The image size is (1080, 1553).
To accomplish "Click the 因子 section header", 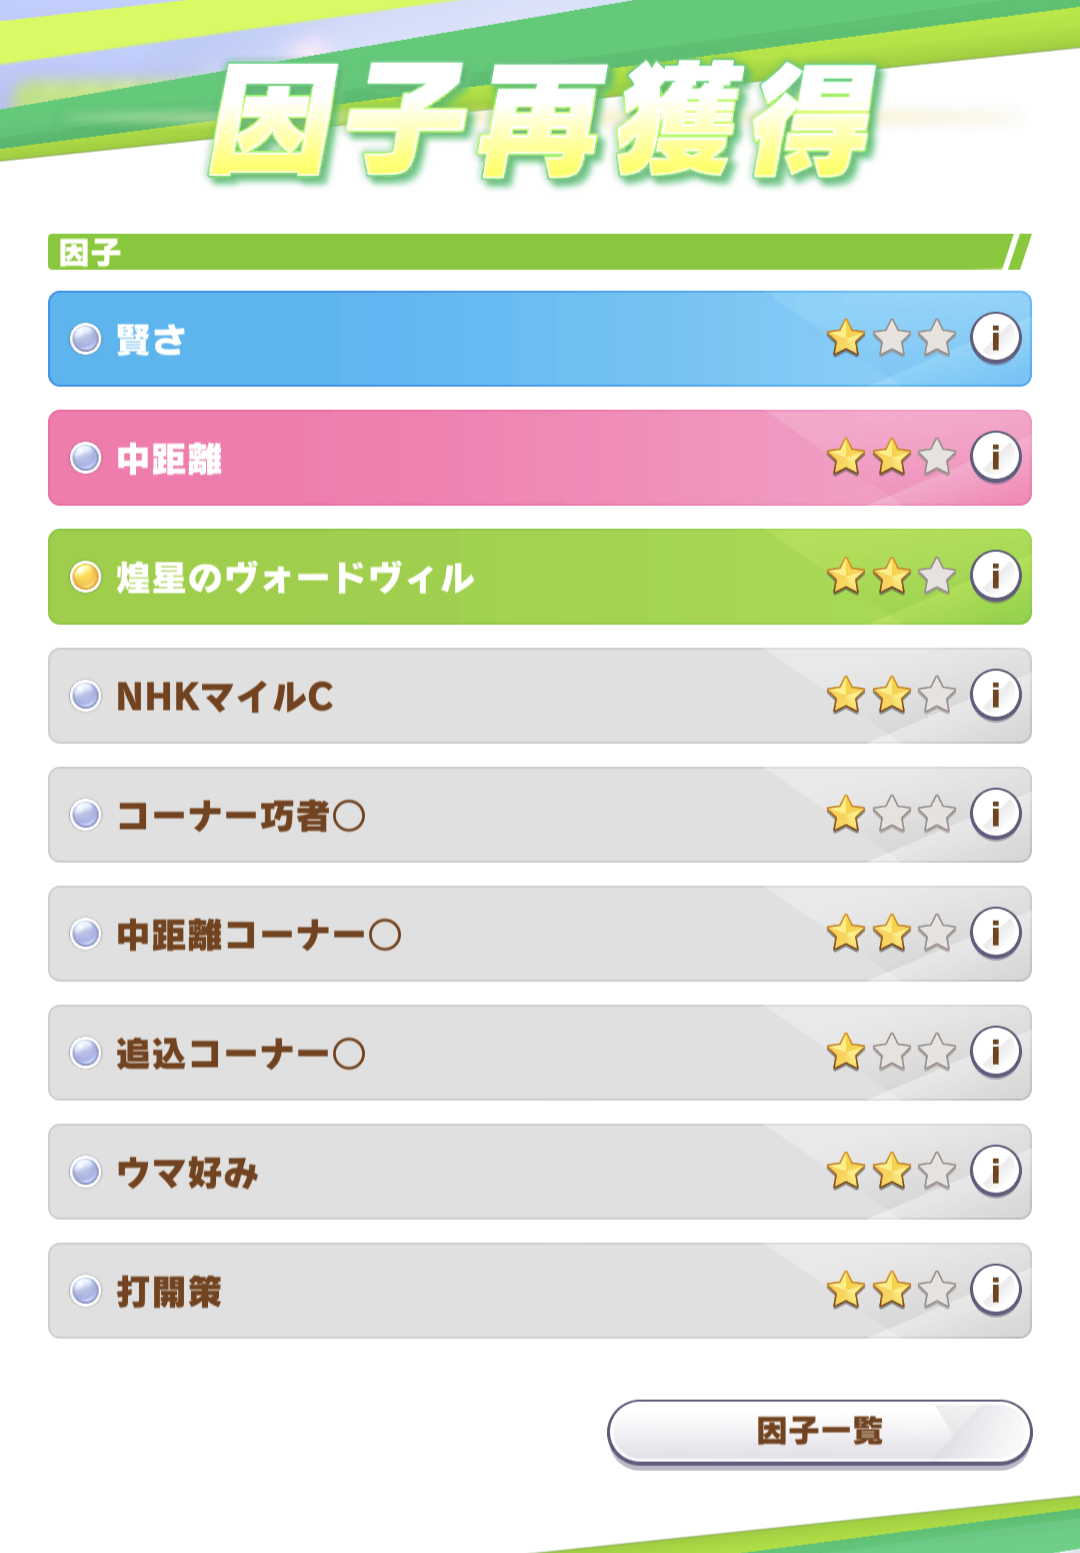I will point(90,252).
